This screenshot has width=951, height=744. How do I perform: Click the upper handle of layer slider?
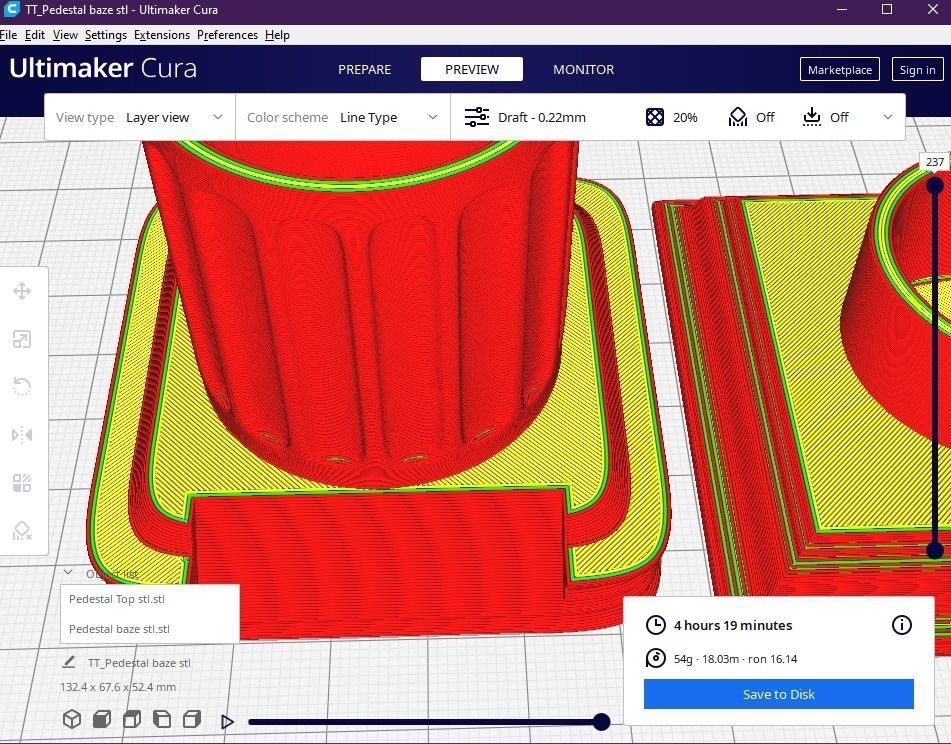point(935,184)
